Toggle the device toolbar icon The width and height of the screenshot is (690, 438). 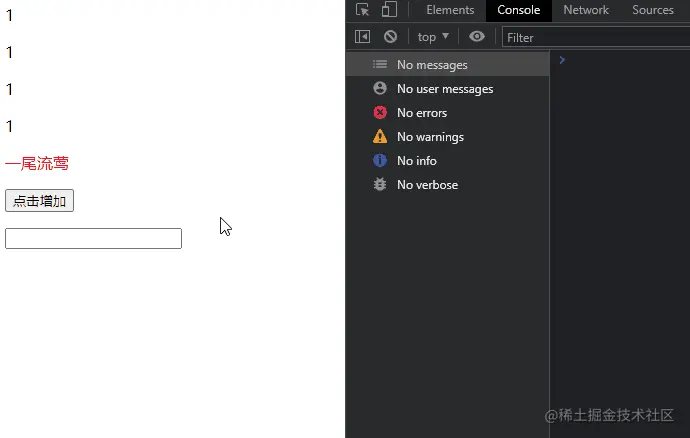389,10
